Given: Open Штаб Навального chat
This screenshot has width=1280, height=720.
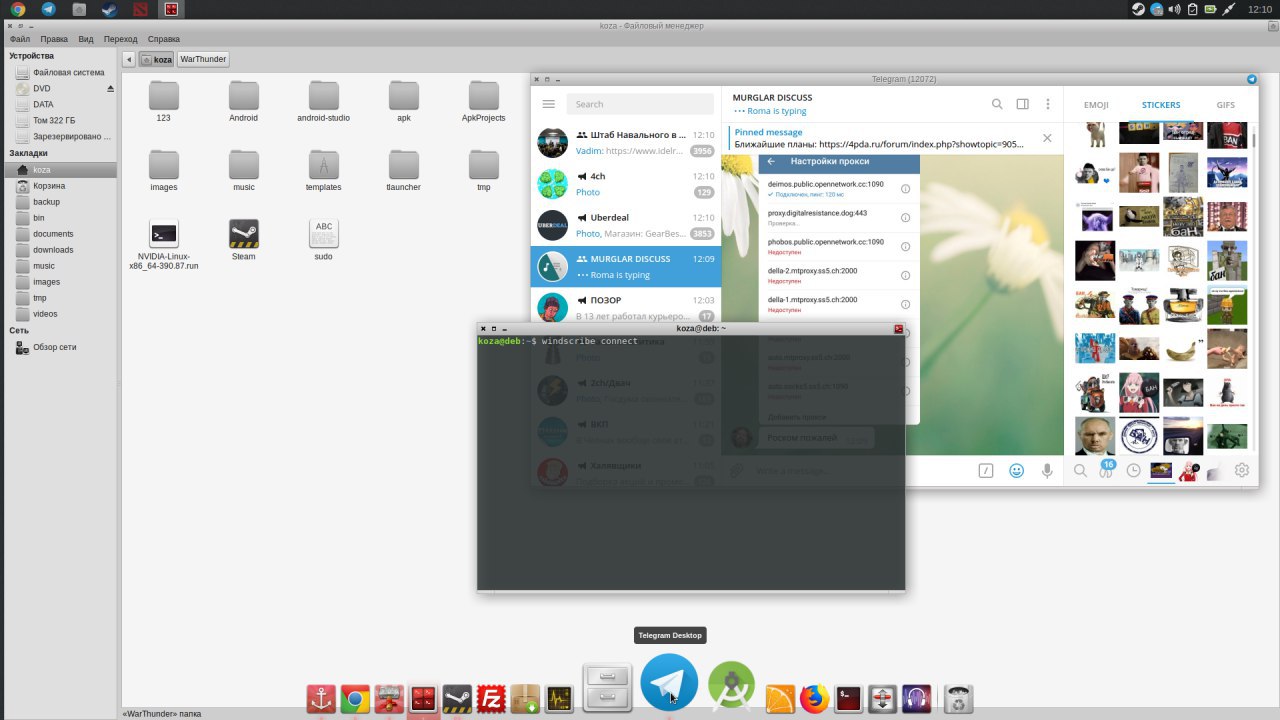Looking at the screenshot, I should point(626,142).
